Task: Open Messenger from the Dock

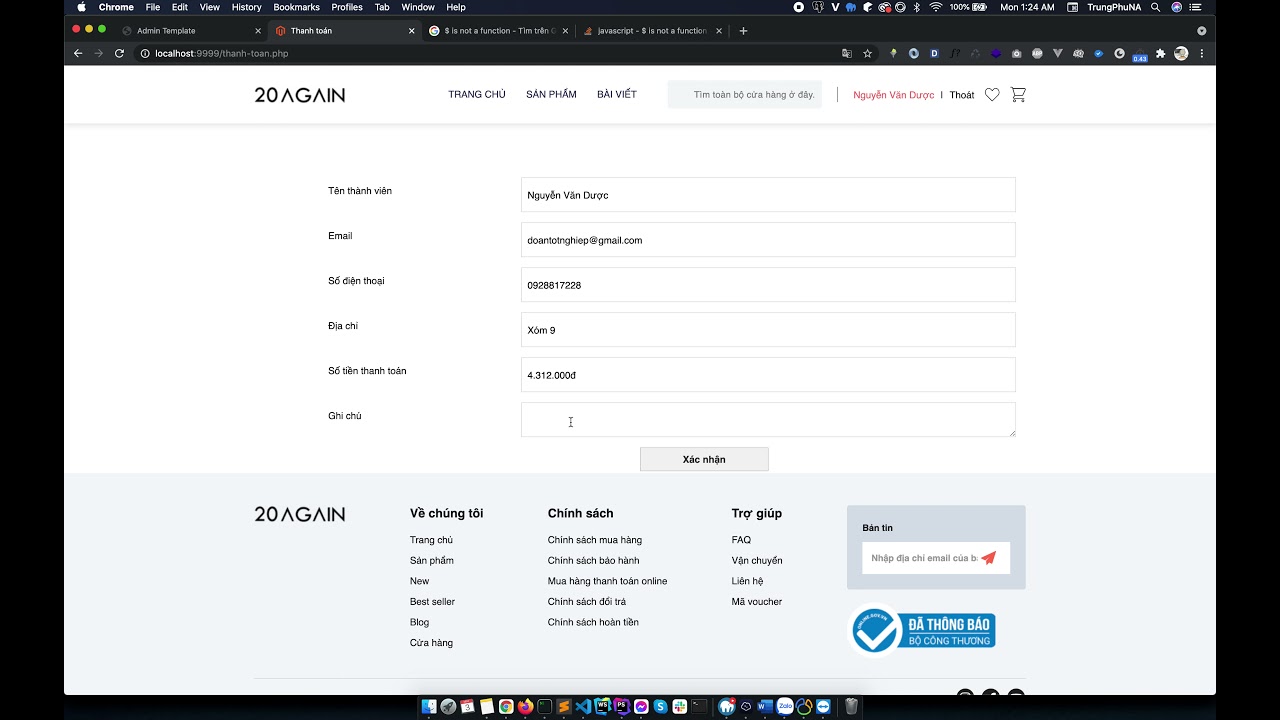Action: [x=641, y=707]
